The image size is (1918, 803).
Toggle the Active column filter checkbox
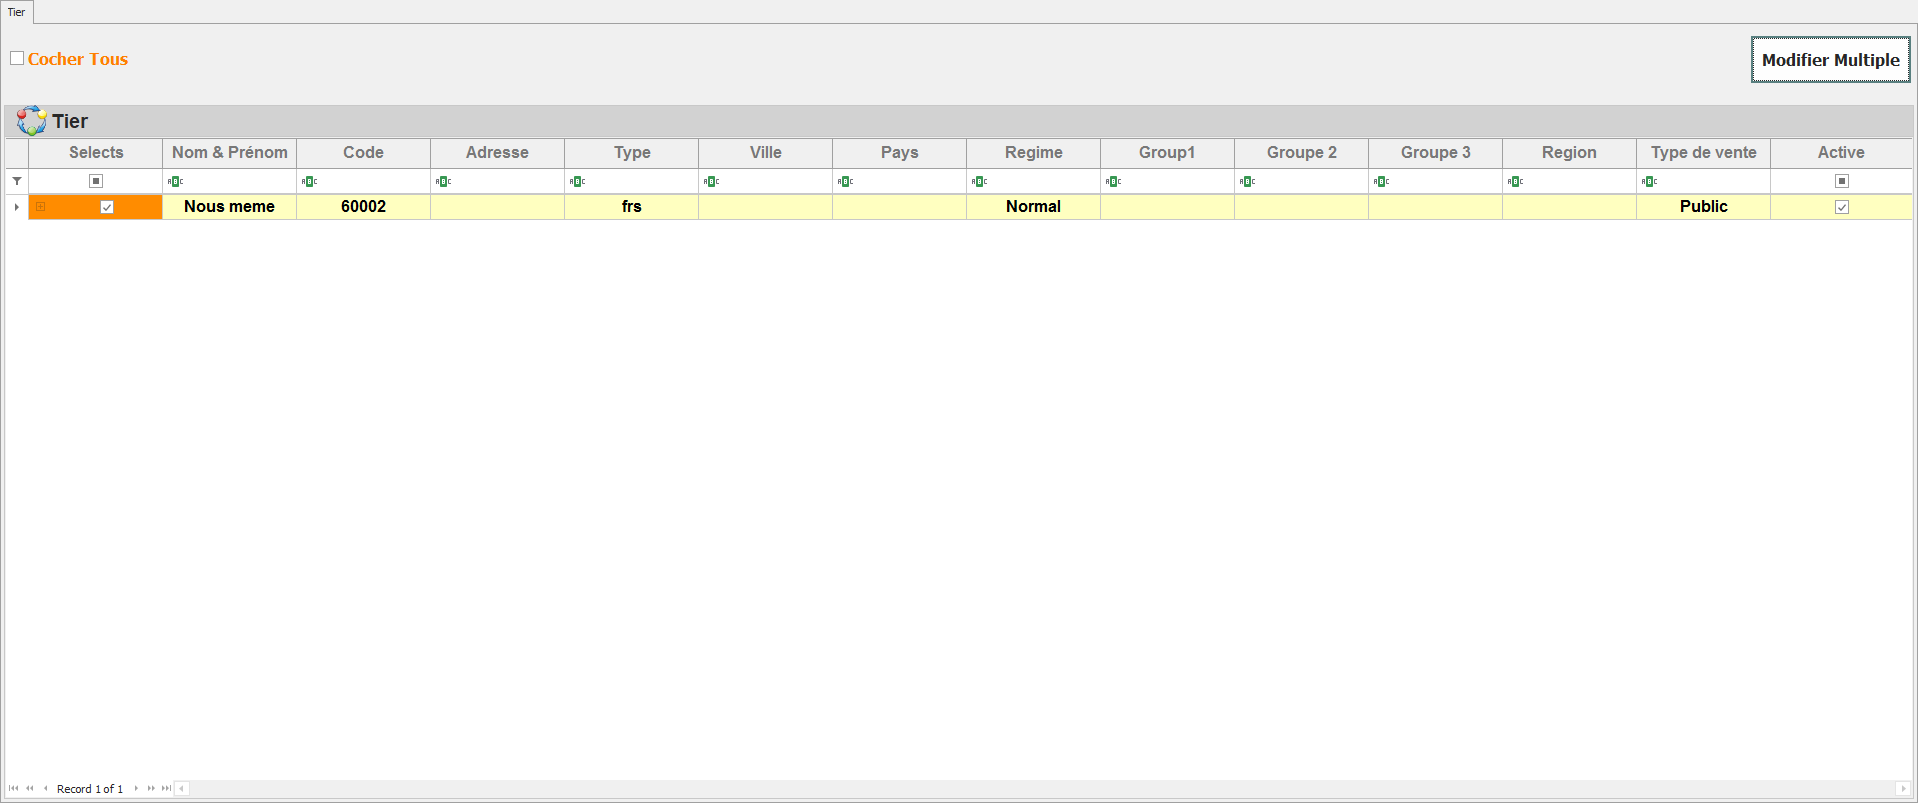(x=1841, y=181)
